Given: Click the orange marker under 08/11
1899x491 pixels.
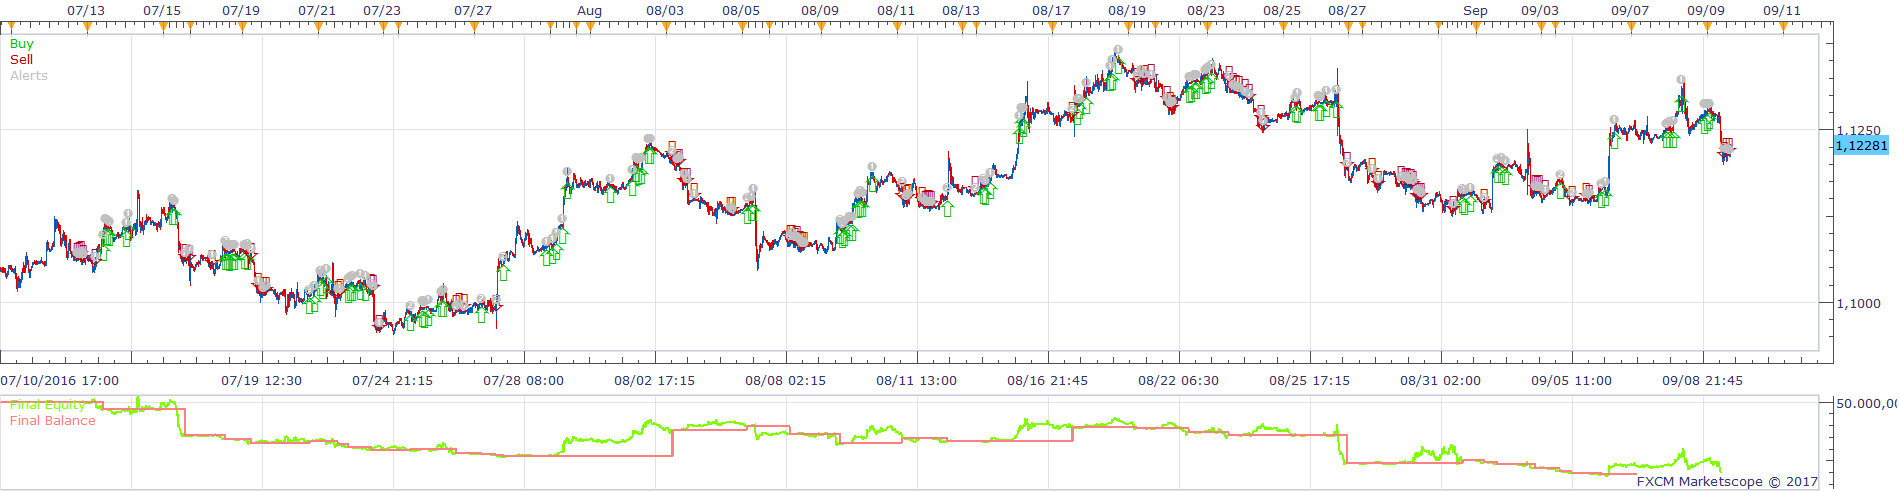Looking at the screenshot, I should 896,28.
